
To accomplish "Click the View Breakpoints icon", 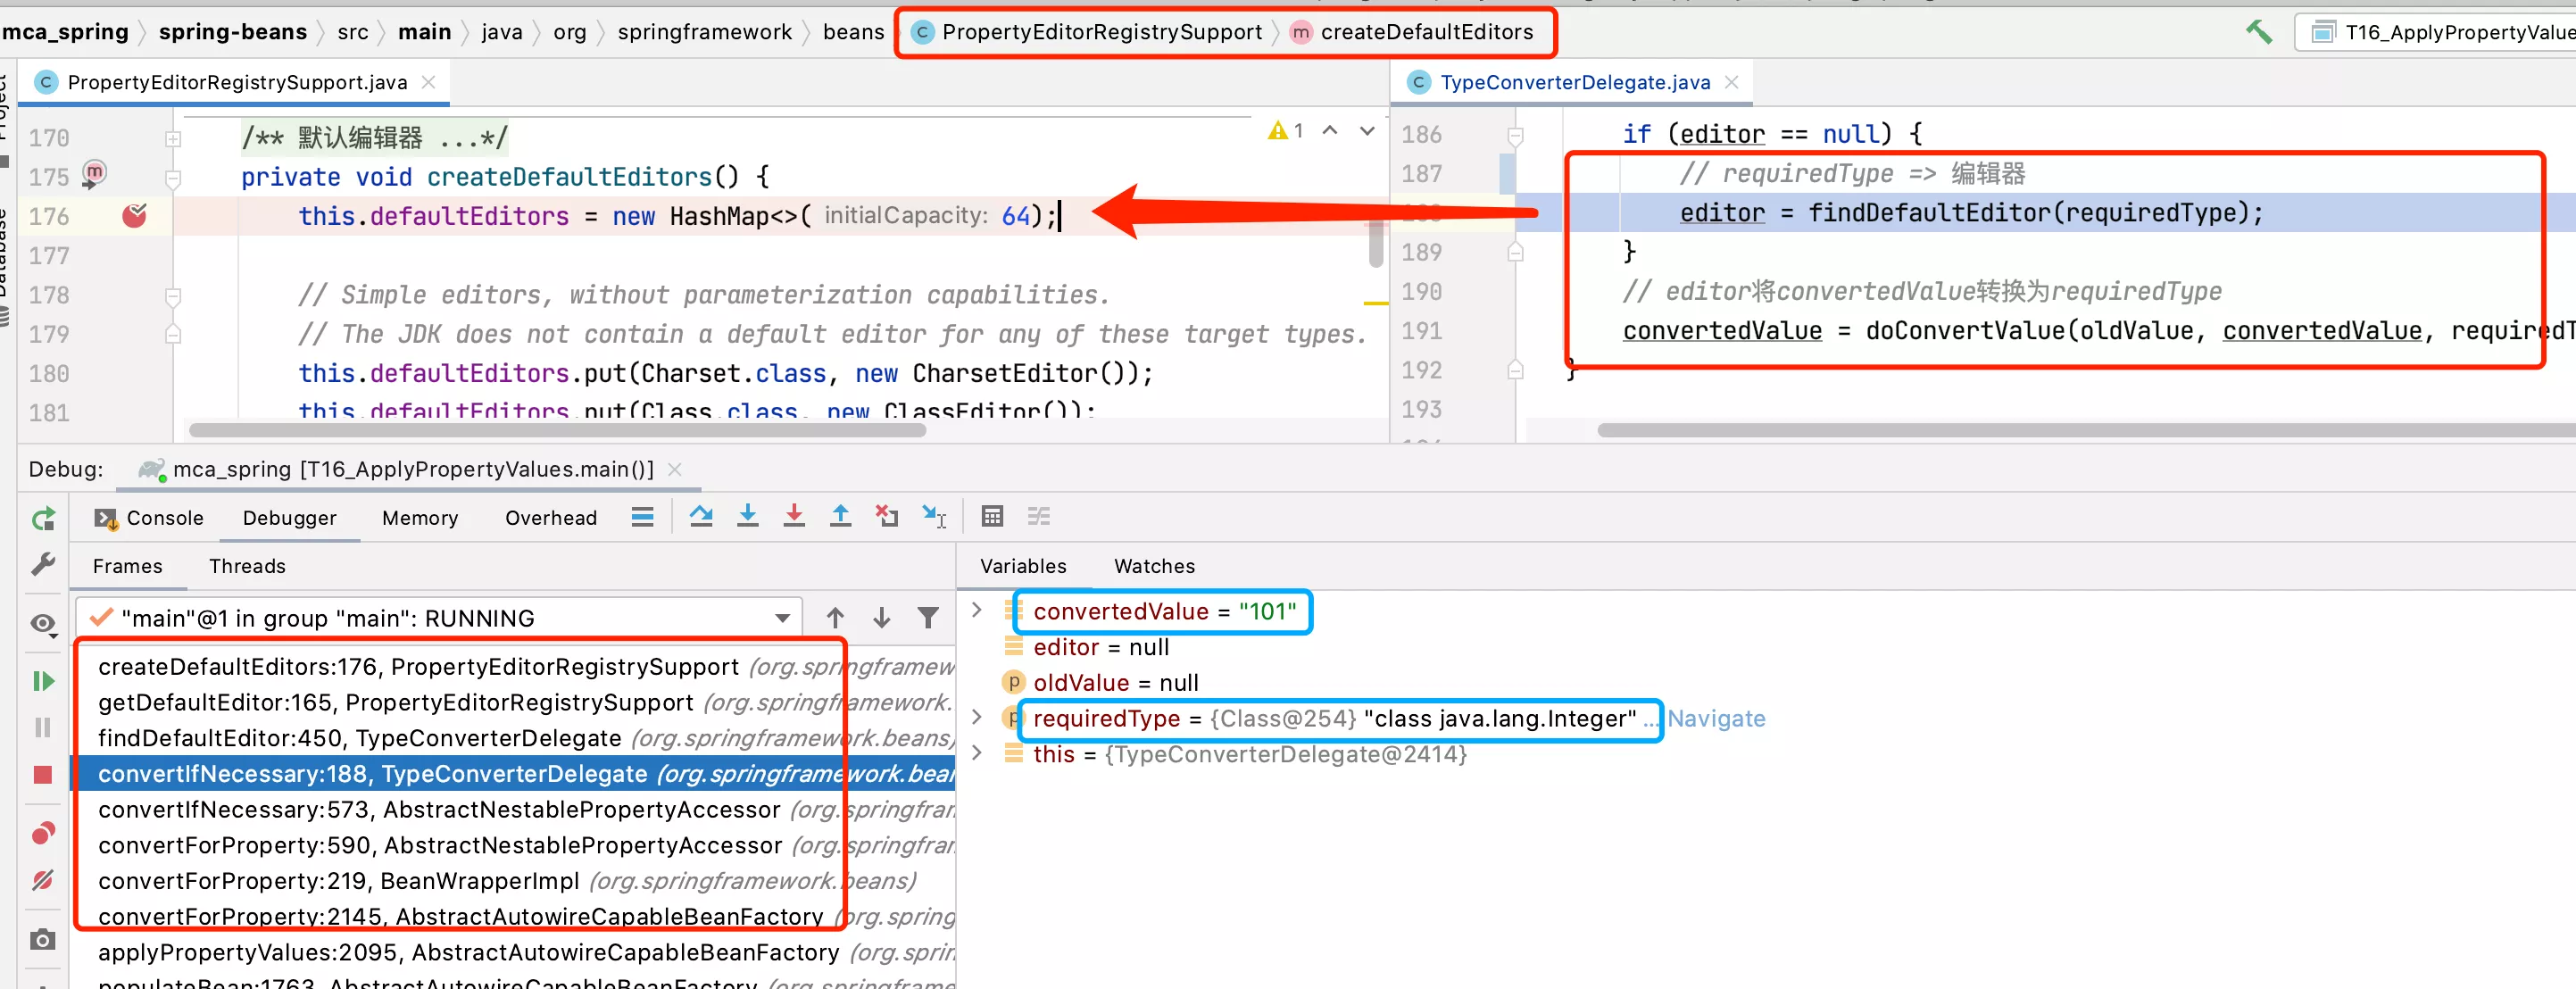I will tap(43, 833).
